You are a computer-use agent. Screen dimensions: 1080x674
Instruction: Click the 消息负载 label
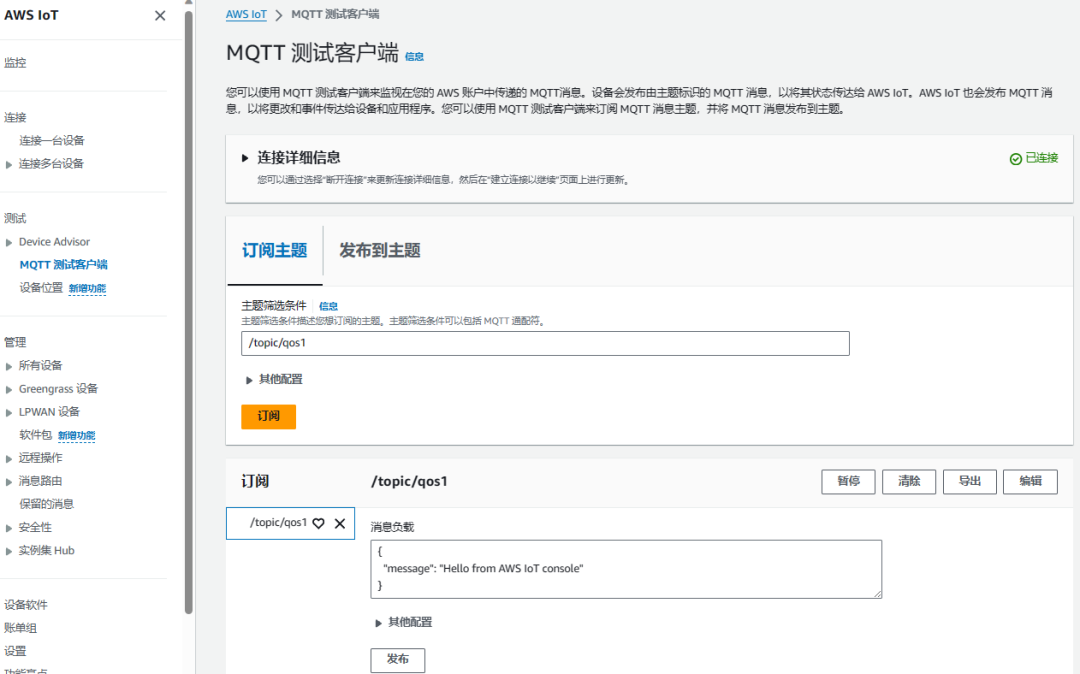point(392,527)
